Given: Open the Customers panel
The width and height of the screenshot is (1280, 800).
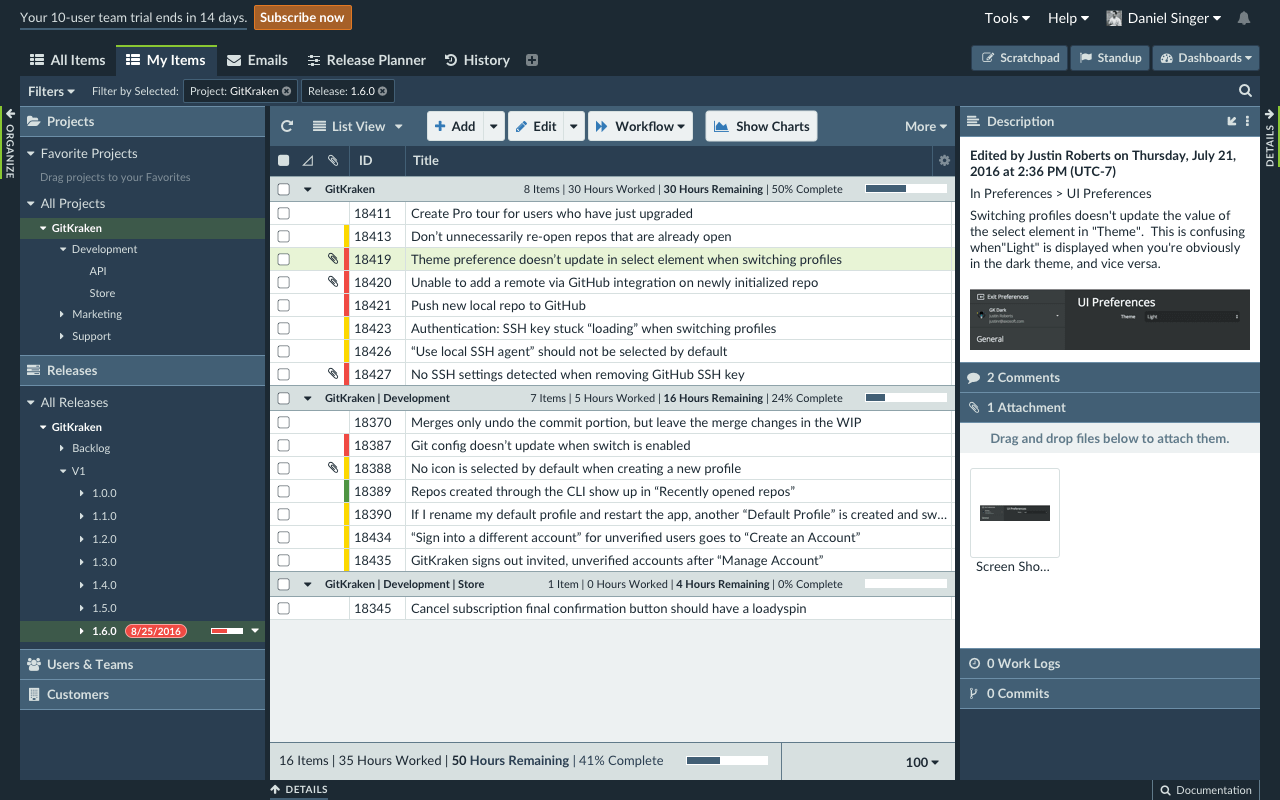Looking at the screenshot, I should pyautogui.click(x=143, y=694).
